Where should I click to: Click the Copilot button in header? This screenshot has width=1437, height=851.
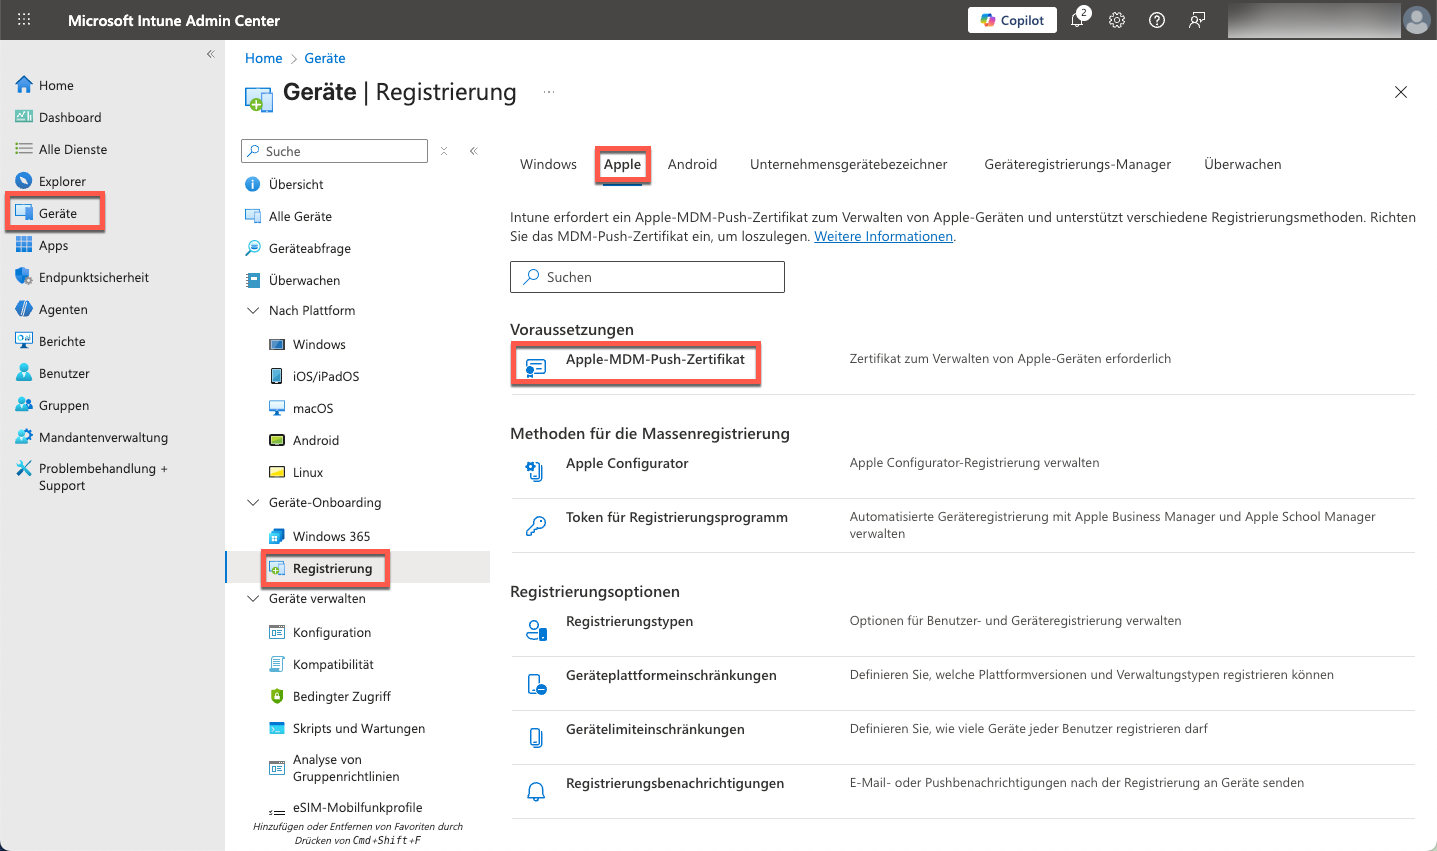(1012, 20)
